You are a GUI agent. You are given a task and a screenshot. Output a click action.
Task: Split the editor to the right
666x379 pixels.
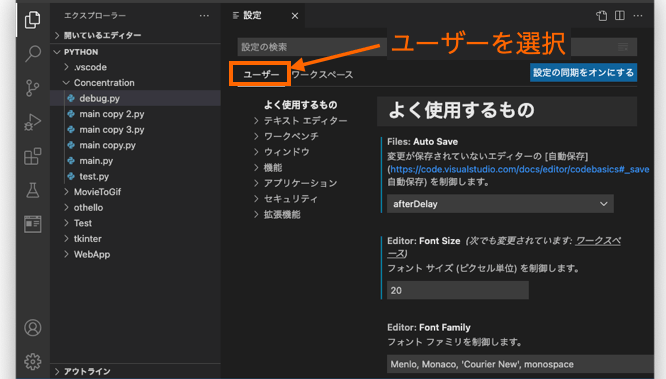tap(620, 16)
